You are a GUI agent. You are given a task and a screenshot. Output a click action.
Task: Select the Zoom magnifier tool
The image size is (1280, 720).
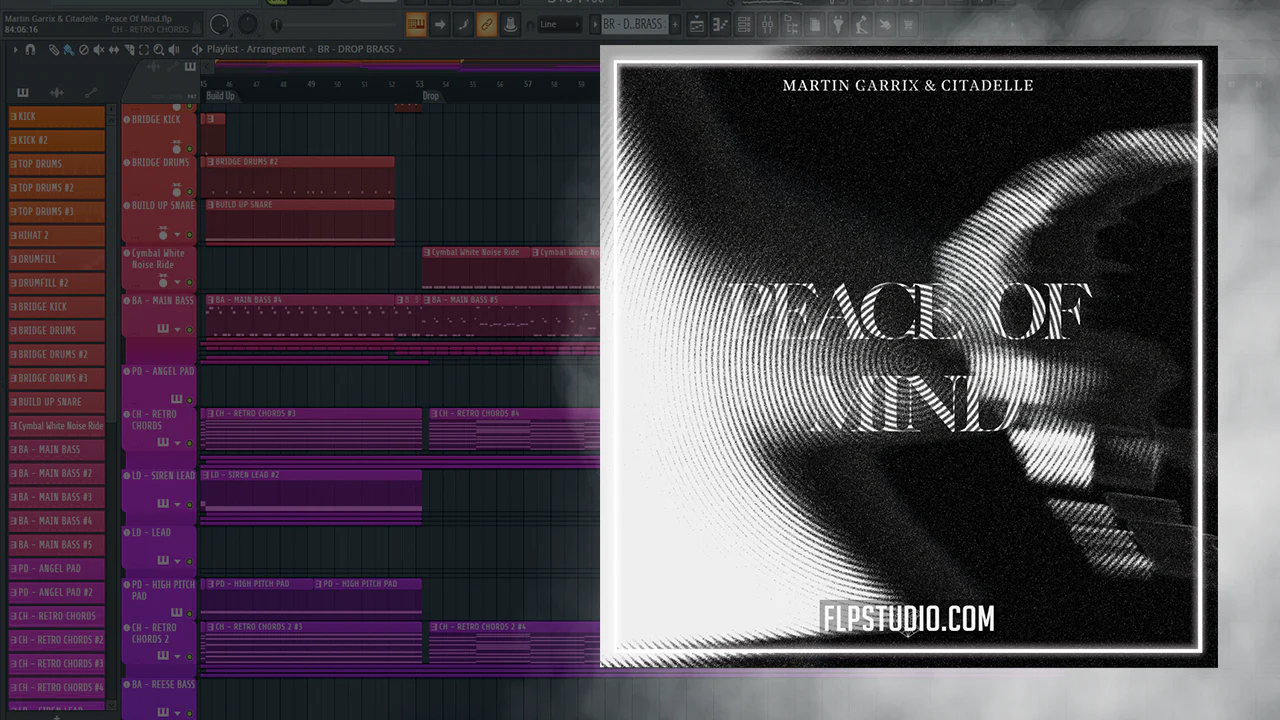pos(159,49)
